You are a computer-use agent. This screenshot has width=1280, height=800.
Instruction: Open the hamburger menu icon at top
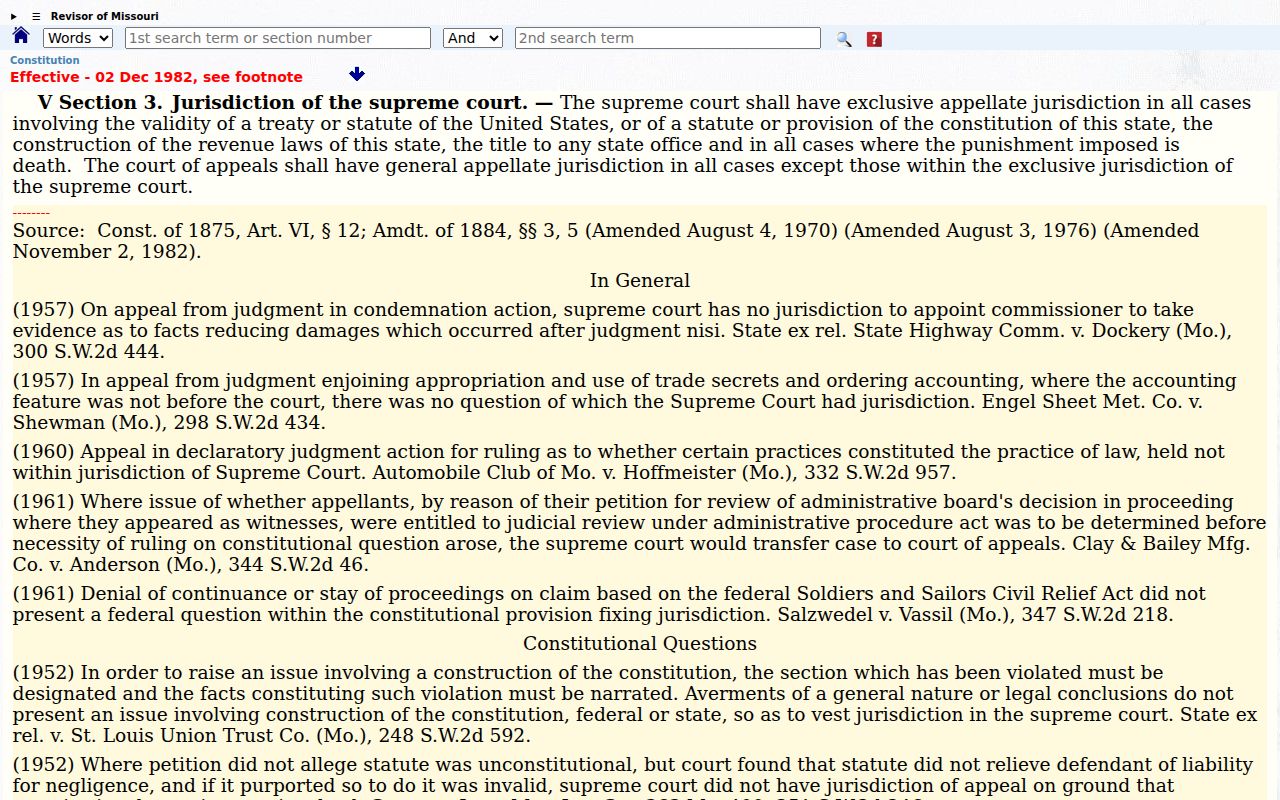click(x=36, y=16)
